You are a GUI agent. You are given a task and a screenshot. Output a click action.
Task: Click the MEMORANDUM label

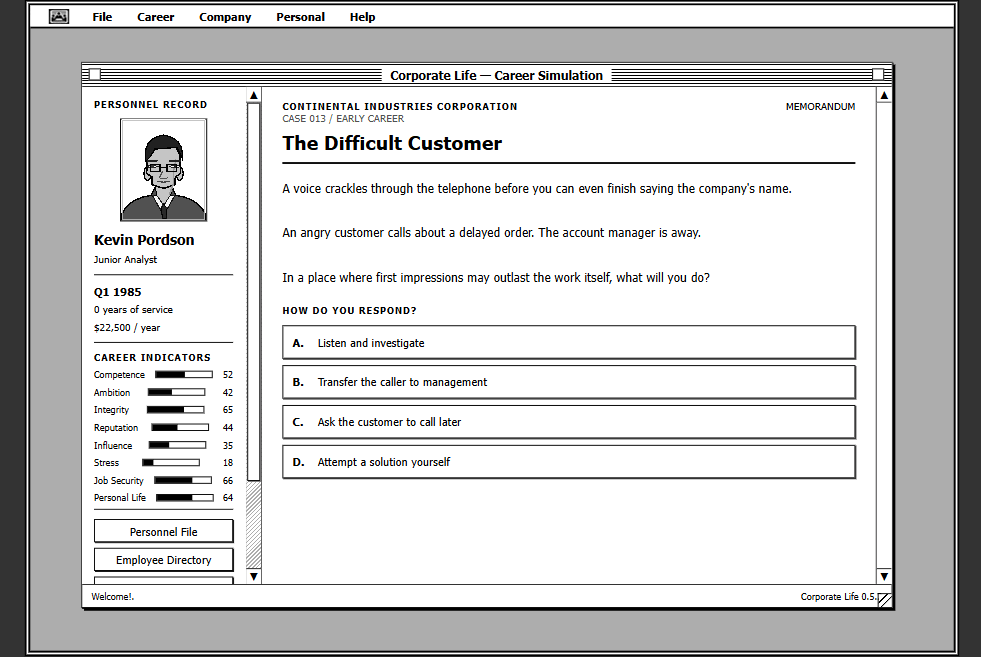(820, 107)
